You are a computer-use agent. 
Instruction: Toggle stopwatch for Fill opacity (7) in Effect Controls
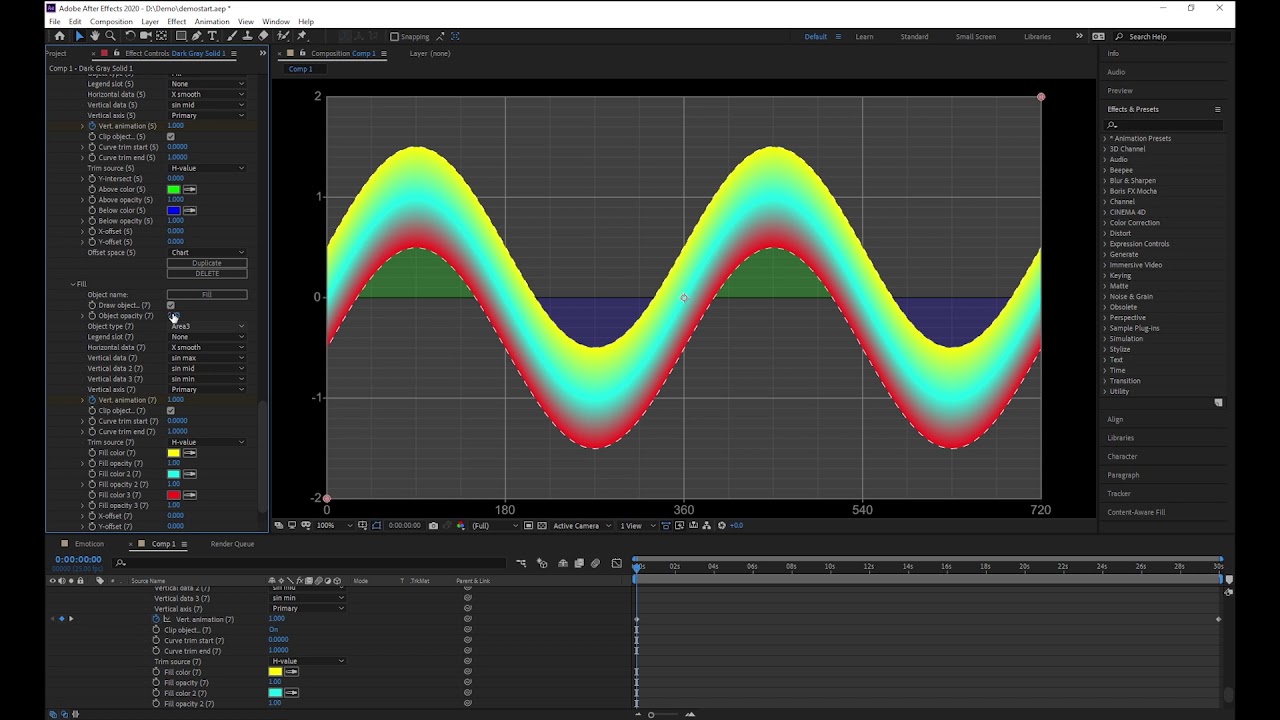(92, 463)
